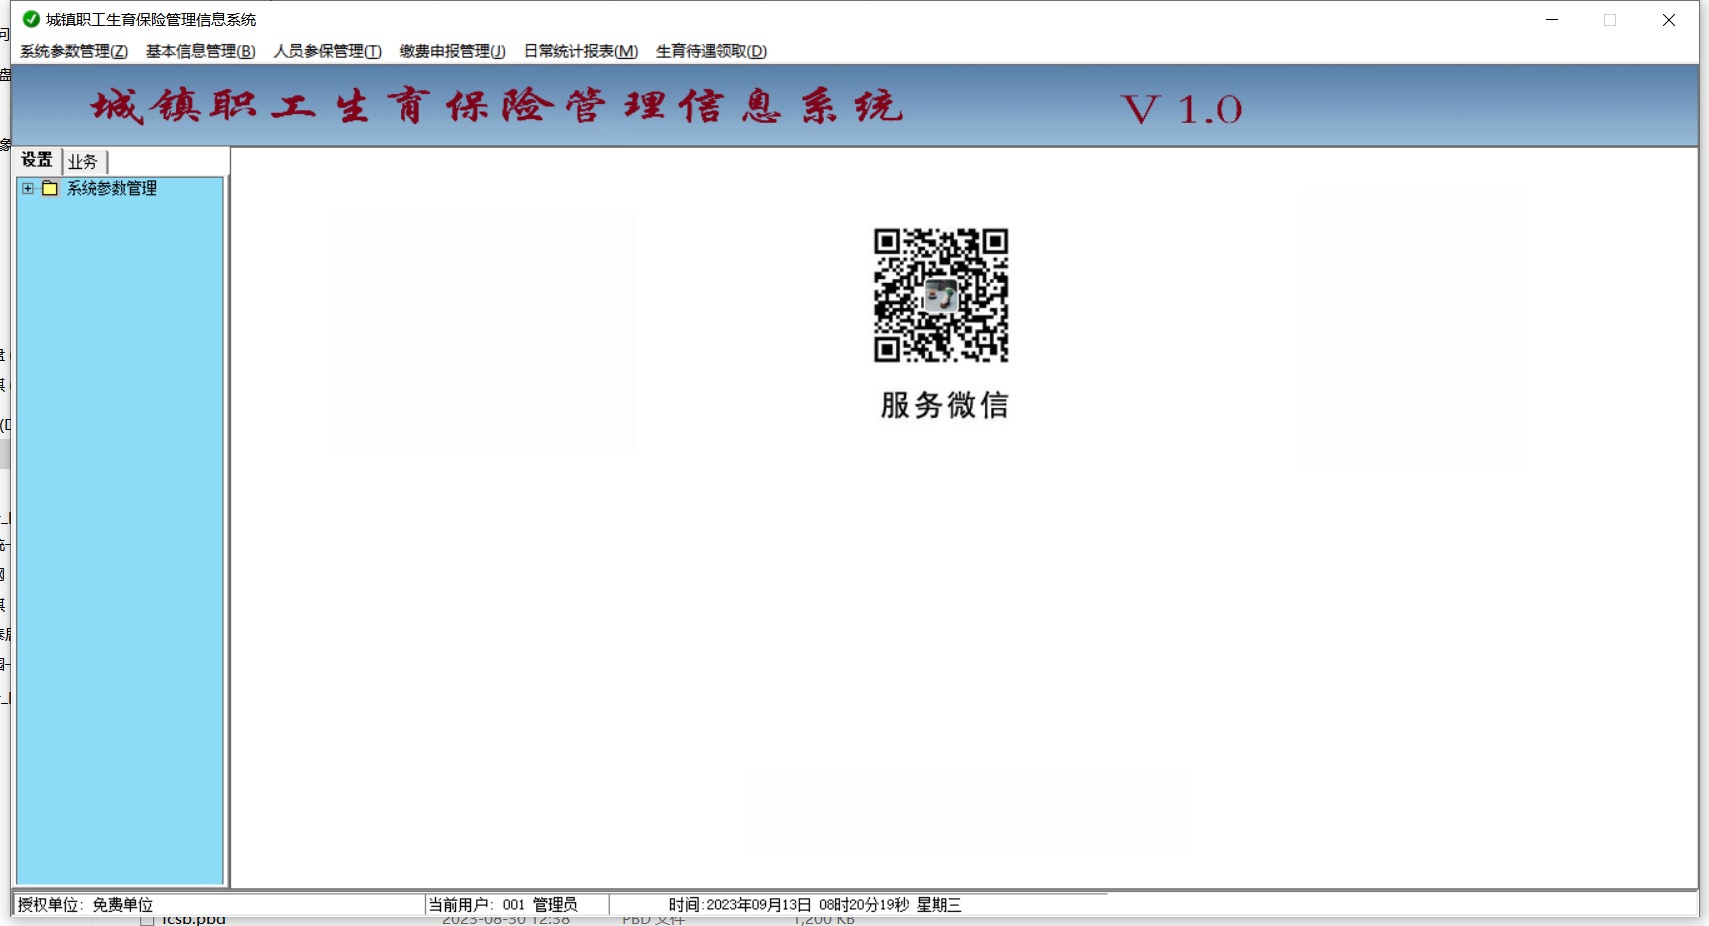
Task: Expand the 系统参数管理 tree node
Action: tap(28, 188)
